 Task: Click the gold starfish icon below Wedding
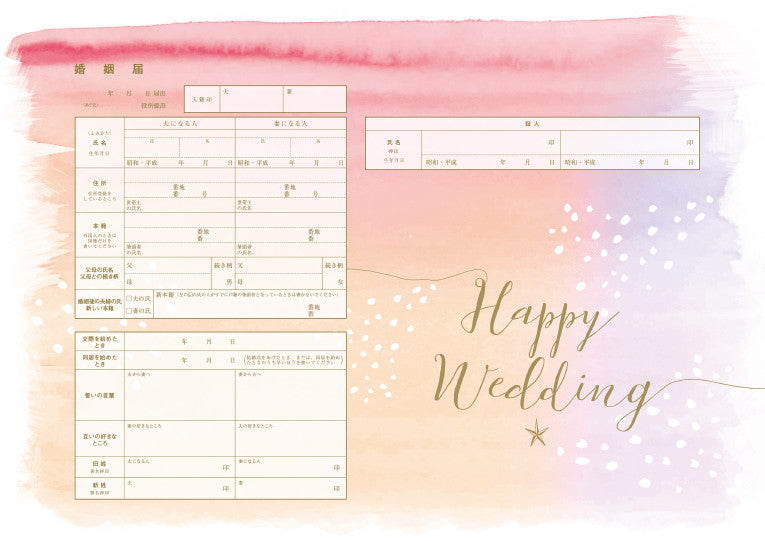click(538, 433)
